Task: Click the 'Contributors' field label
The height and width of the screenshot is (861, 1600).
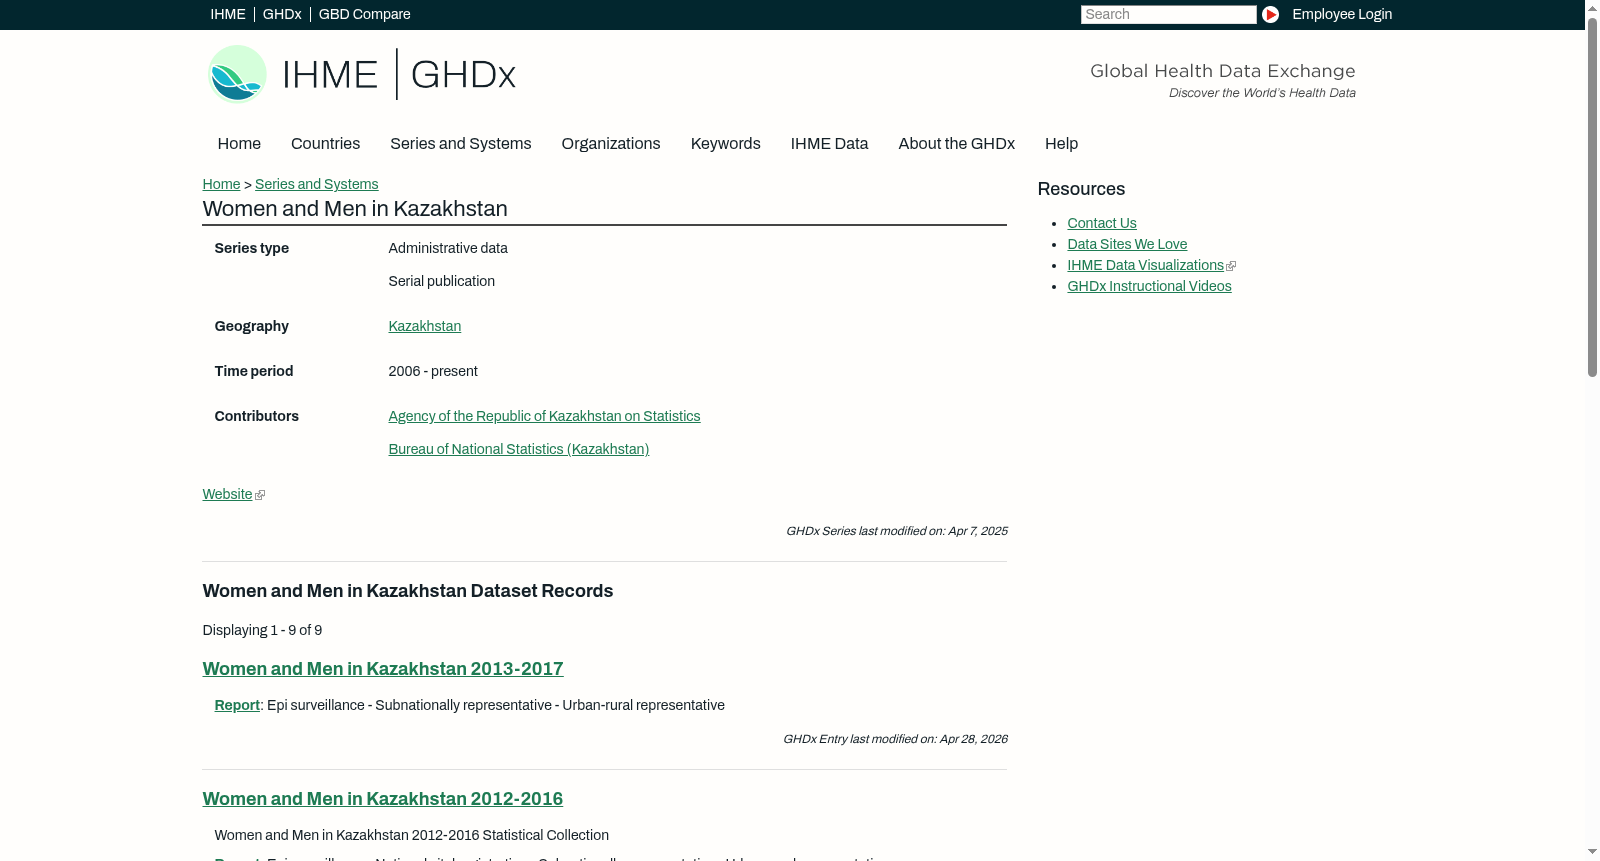Action: point(257,416)
